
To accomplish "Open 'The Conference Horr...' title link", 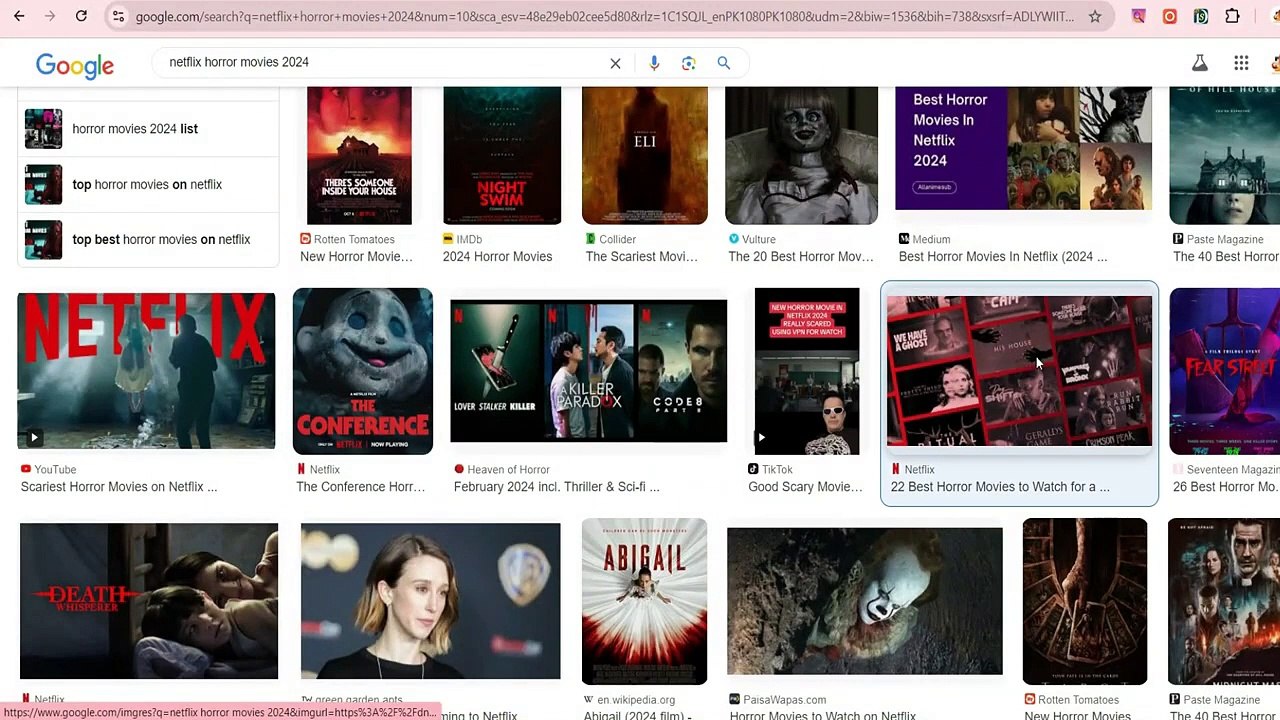I will pos(360,487).
